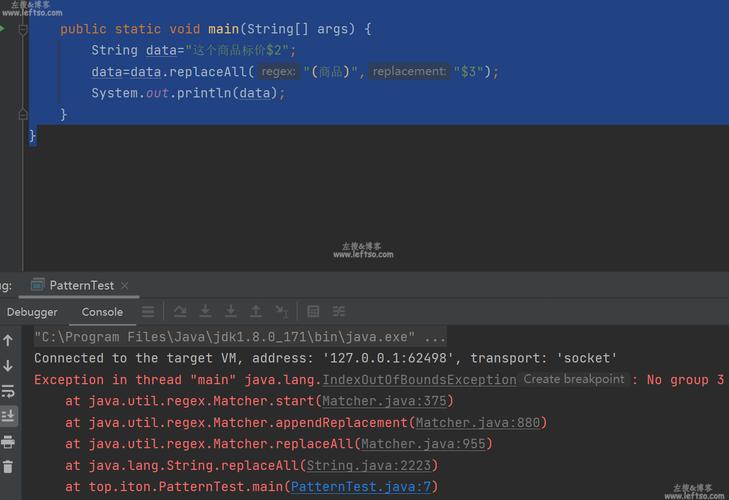The width and height of the screenshot is (729, 500).
Task: Click the java.exe command line in the console
Action: click(x=240, y=337)
